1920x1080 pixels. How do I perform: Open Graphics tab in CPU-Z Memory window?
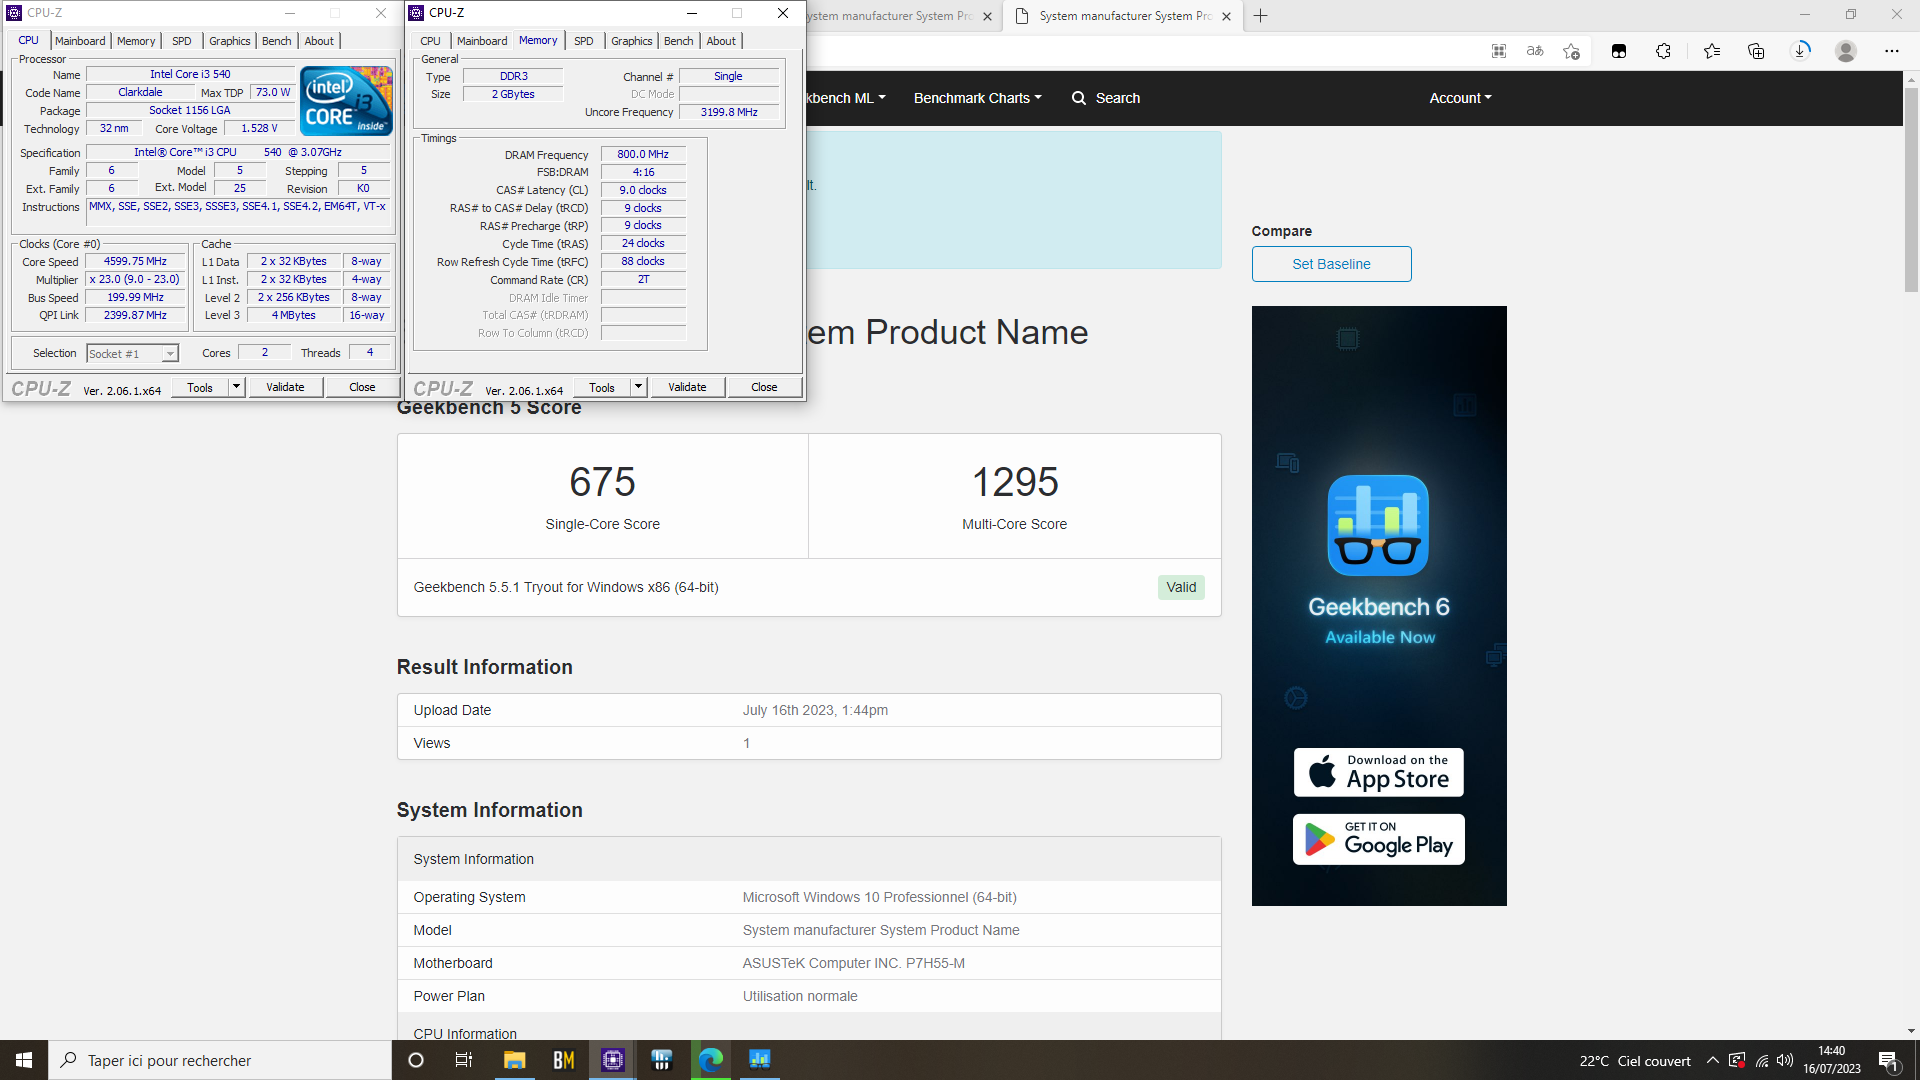(632, 41)
